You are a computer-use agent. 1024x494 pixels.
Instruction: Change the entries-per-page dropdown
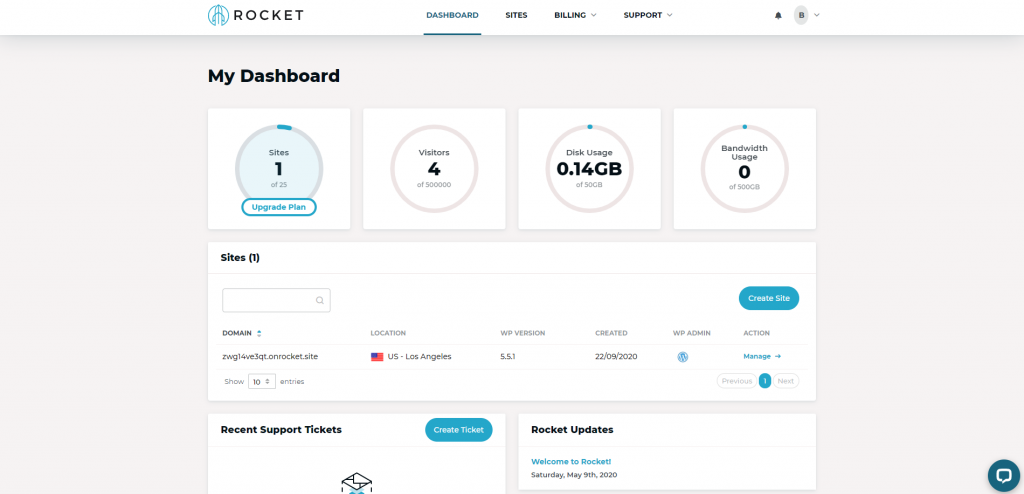pyautogui.click(x=262, y=382)
